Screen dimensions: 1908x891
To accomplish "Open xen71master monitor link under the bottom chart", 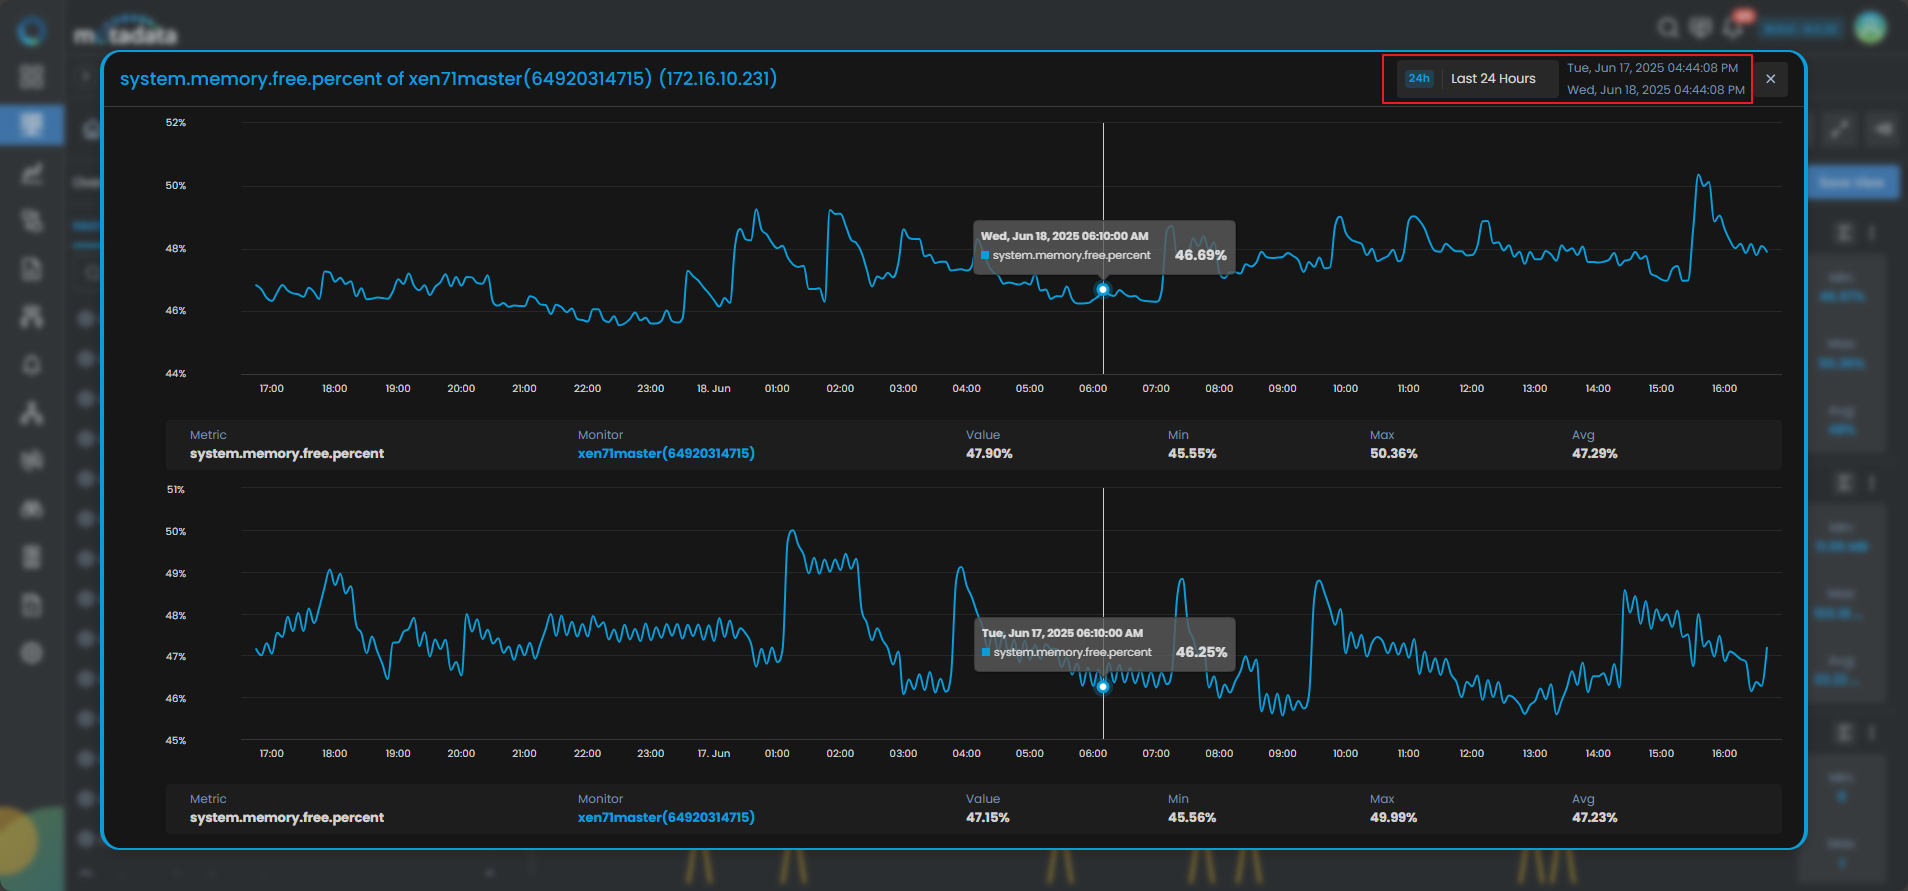I will (665, 818).
